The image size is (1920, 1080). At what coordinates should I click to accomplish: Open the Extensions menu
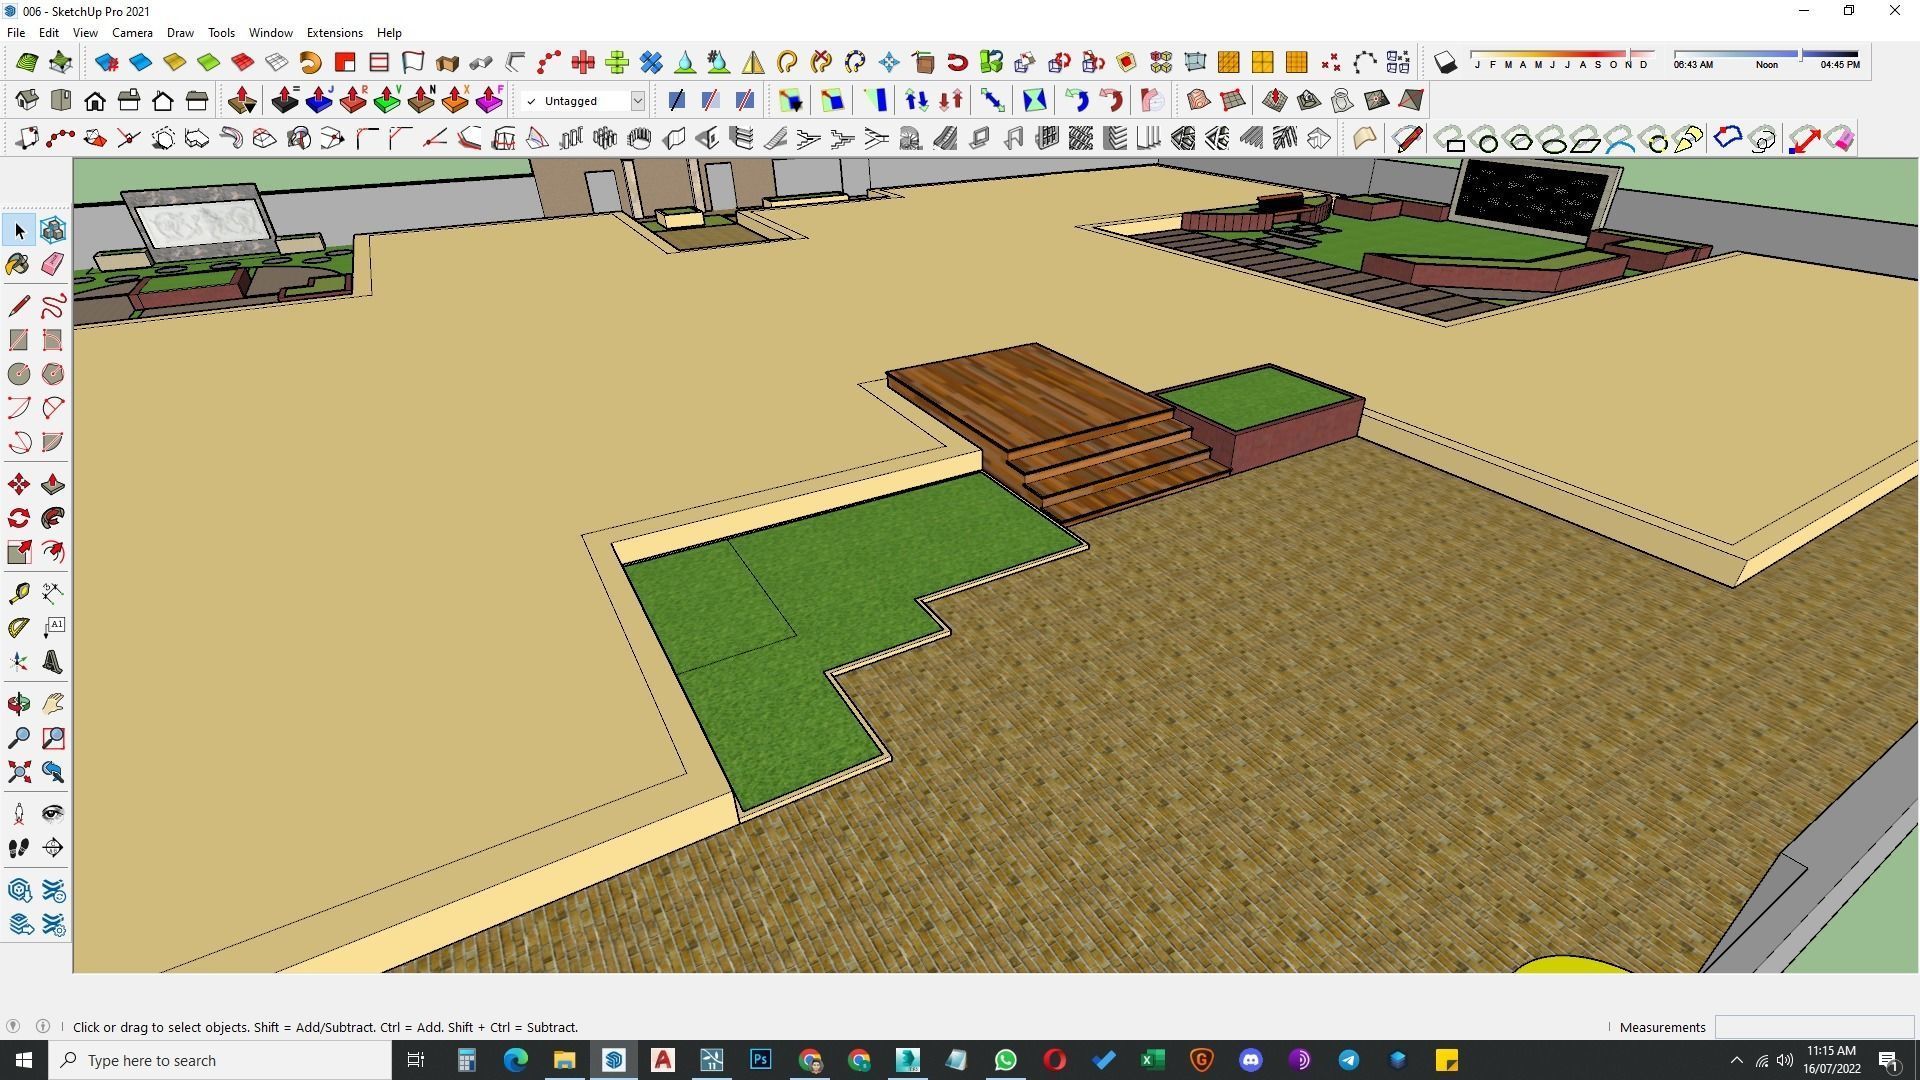[334, 33]
